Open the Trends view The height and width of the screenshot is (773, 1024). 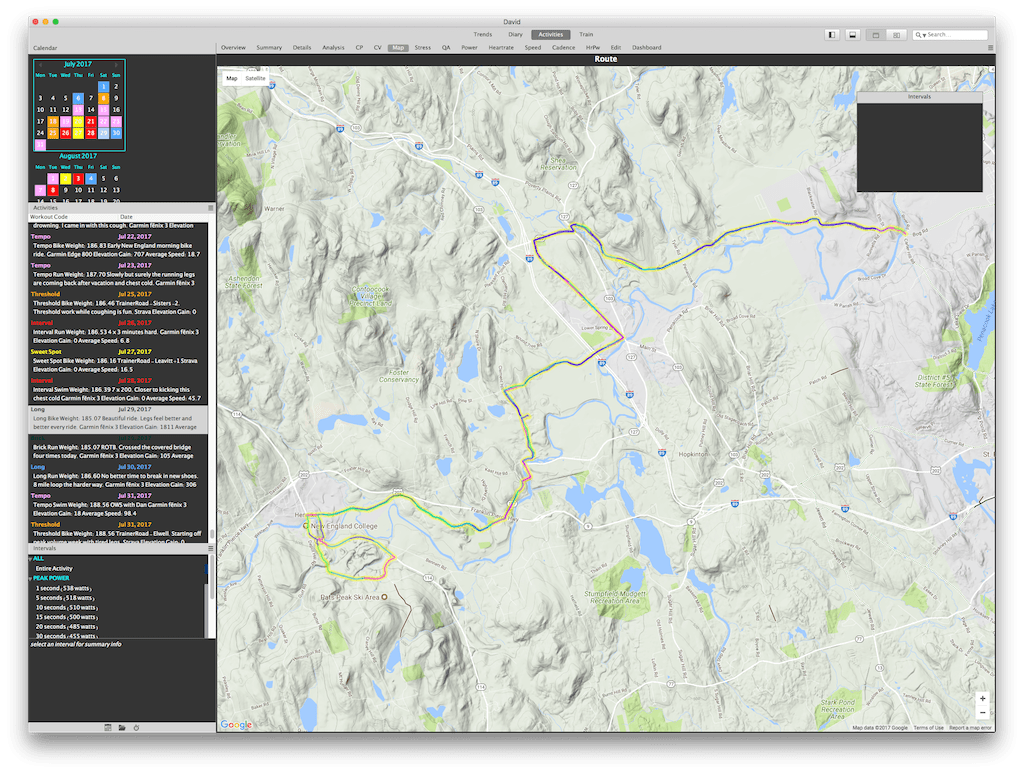tap(483, 35)
